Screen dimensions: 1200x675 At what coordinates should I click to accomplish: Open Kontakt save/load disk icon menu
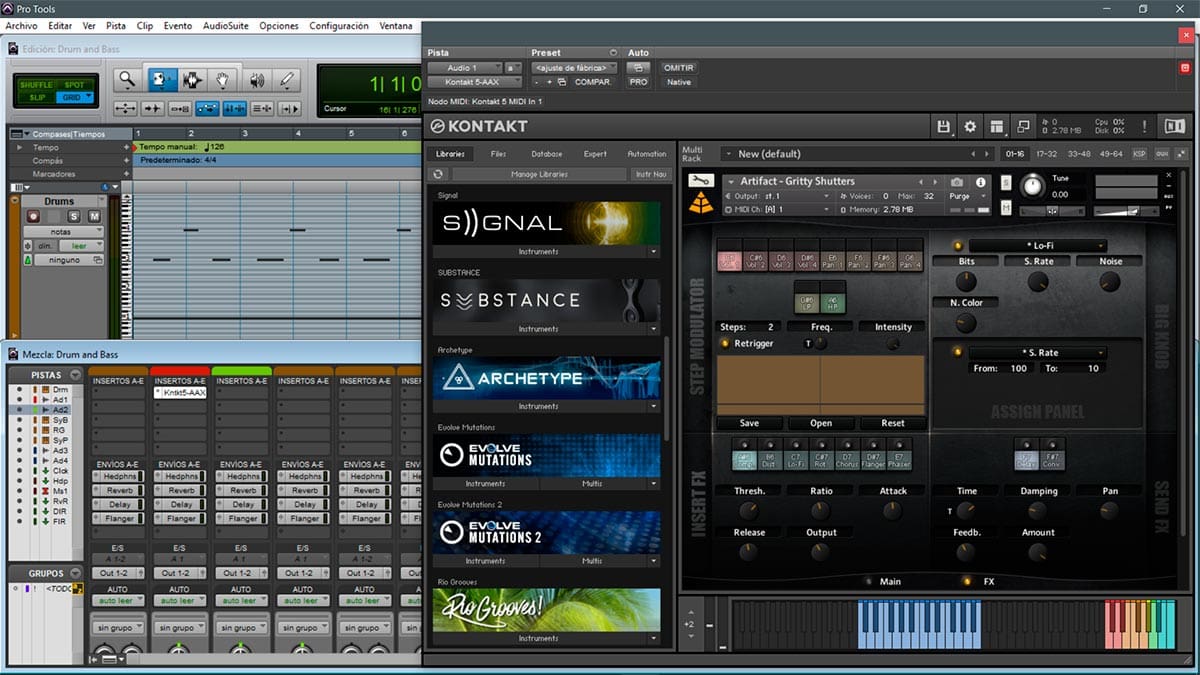click(x=943, y=127)
